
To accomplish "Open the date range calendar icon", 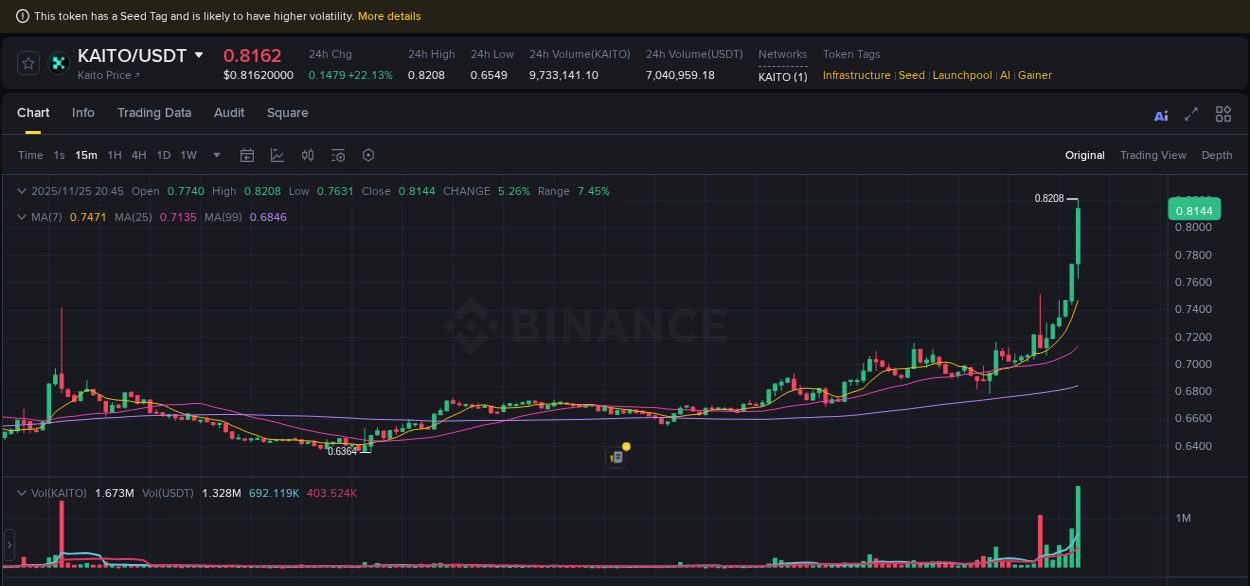I will pyautogui.click(x=247, y=155).
